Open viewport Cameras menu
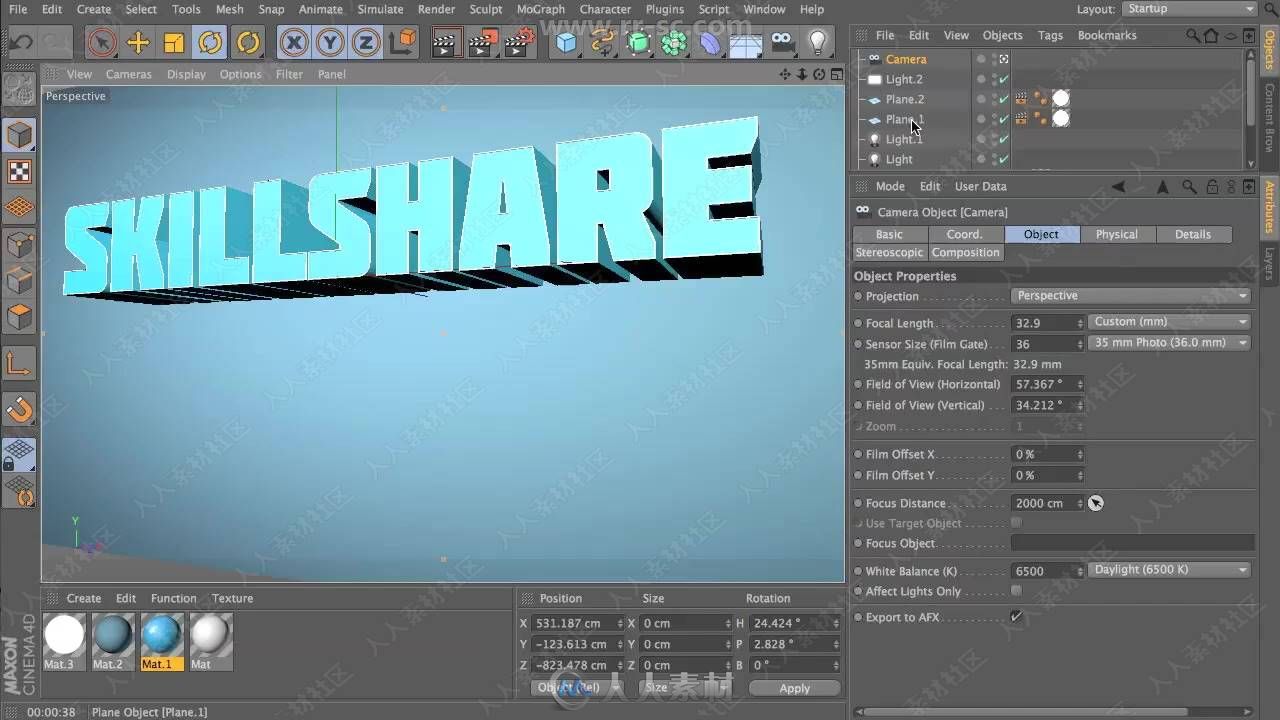 click(129, 74)
